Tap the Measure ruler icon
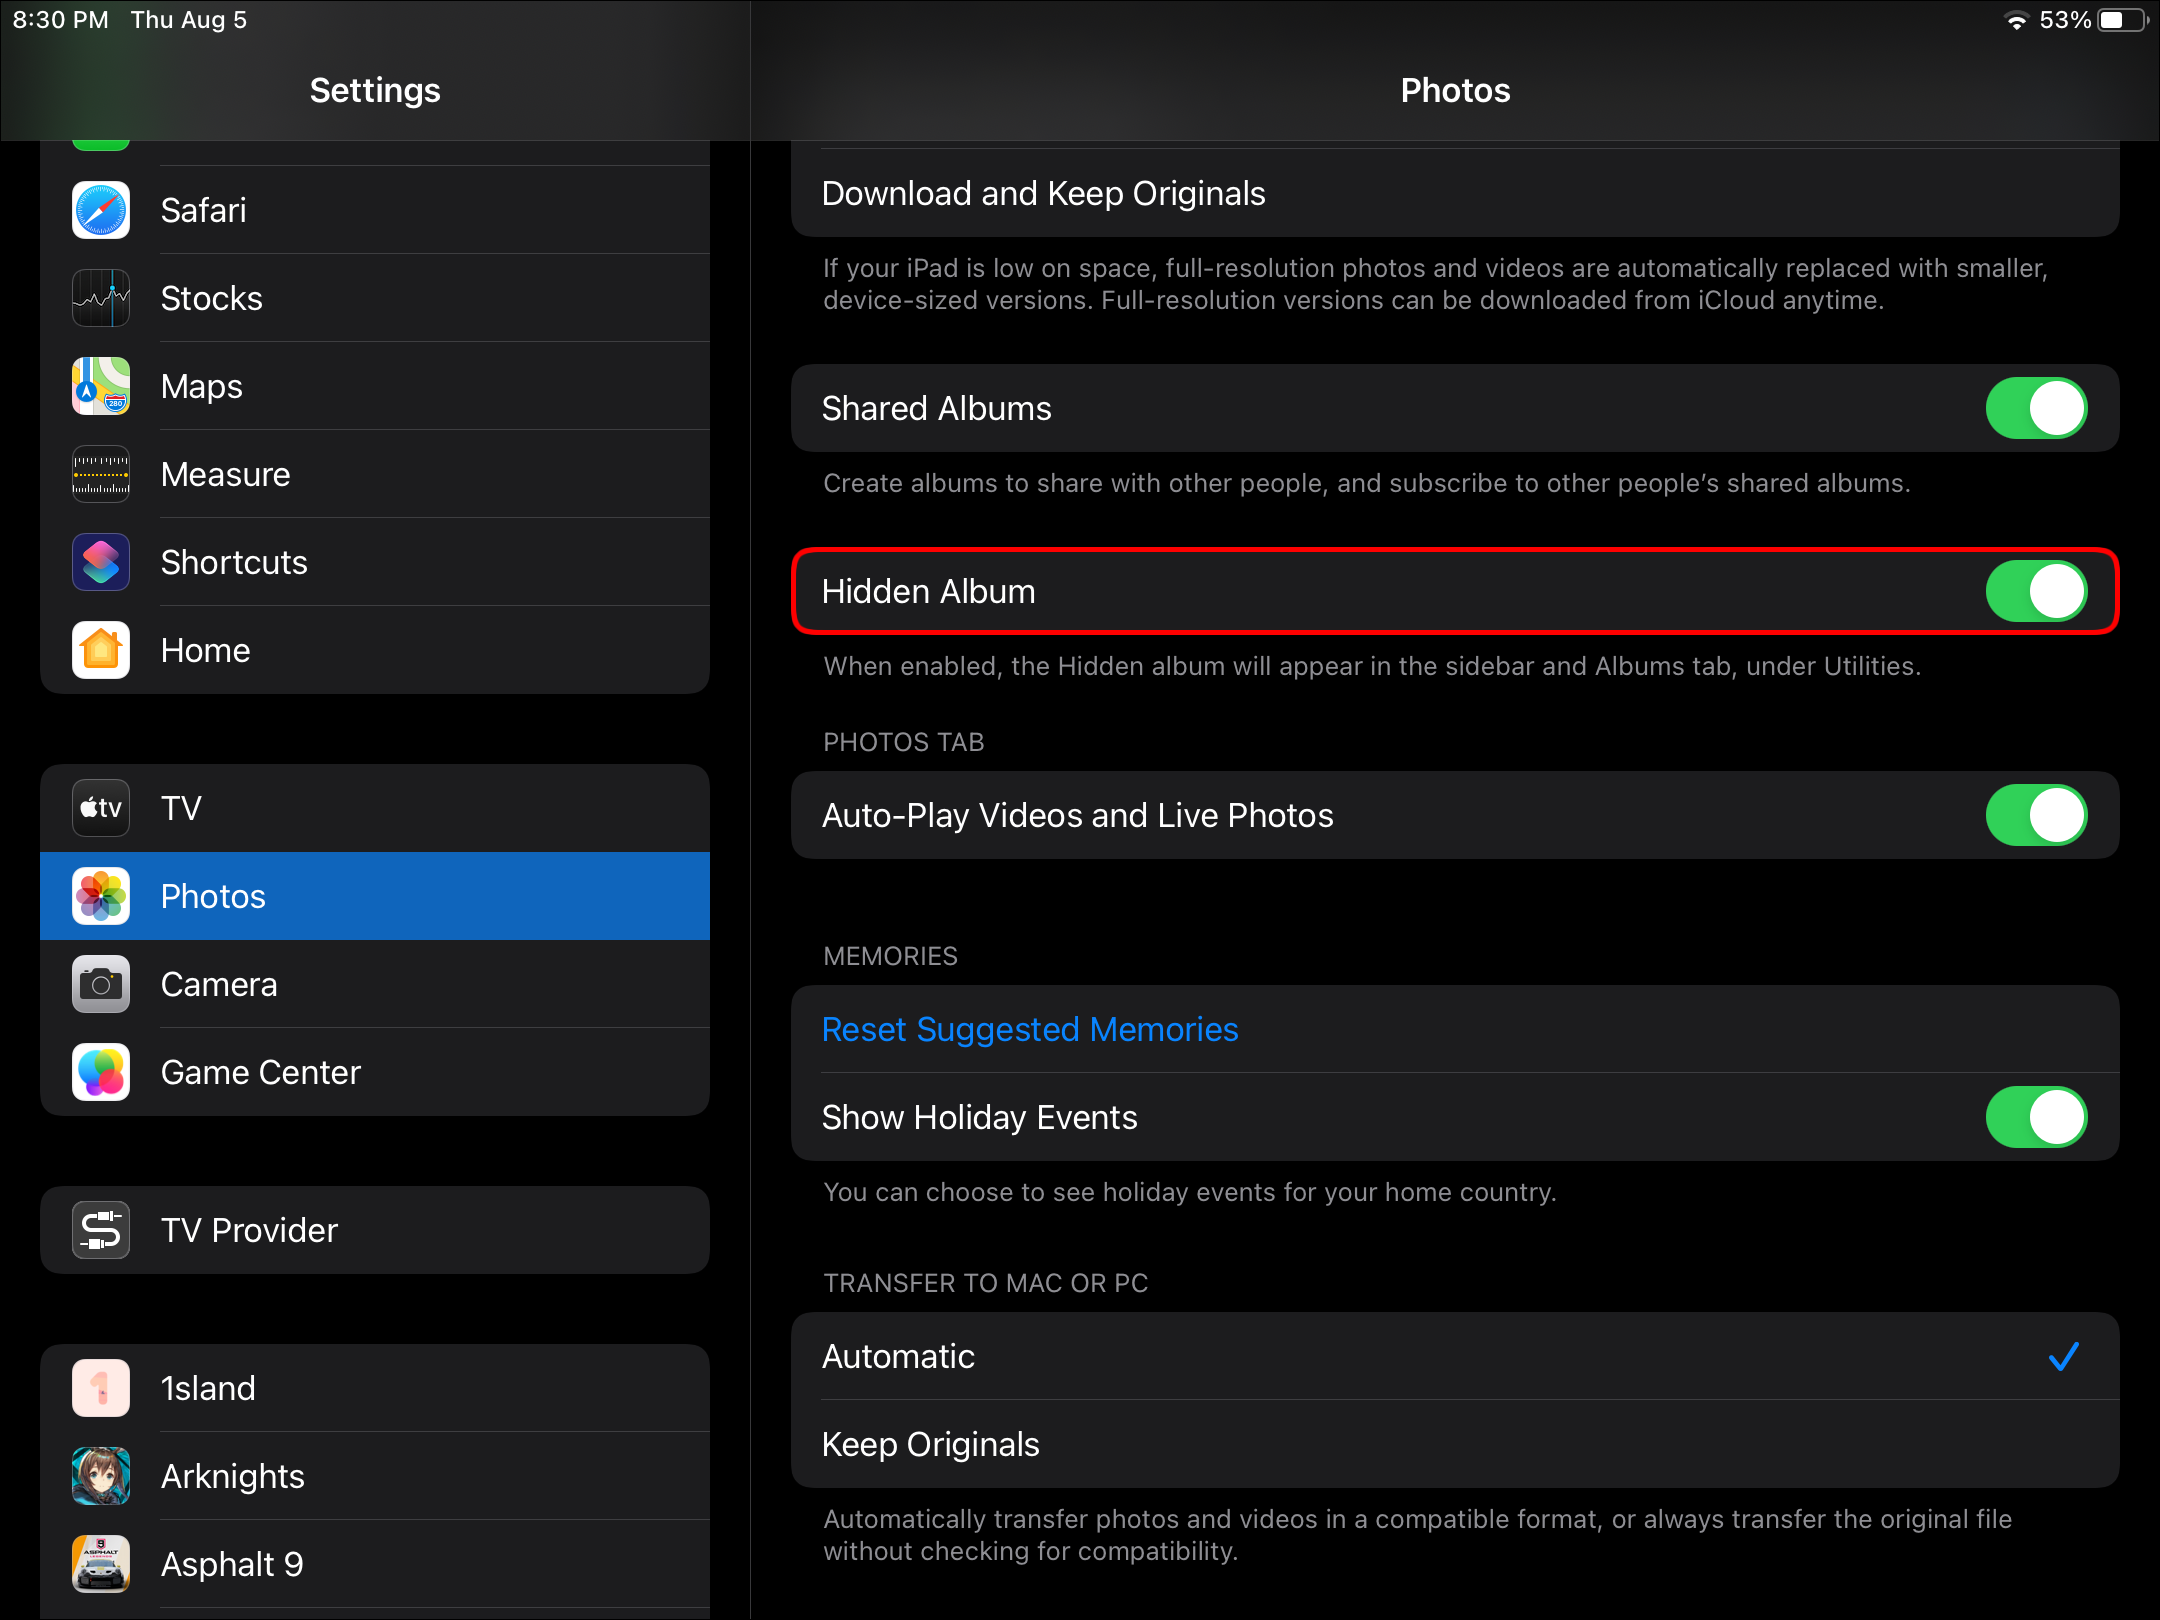This screenshot has width=2160, height=1620. coord(101,474)
